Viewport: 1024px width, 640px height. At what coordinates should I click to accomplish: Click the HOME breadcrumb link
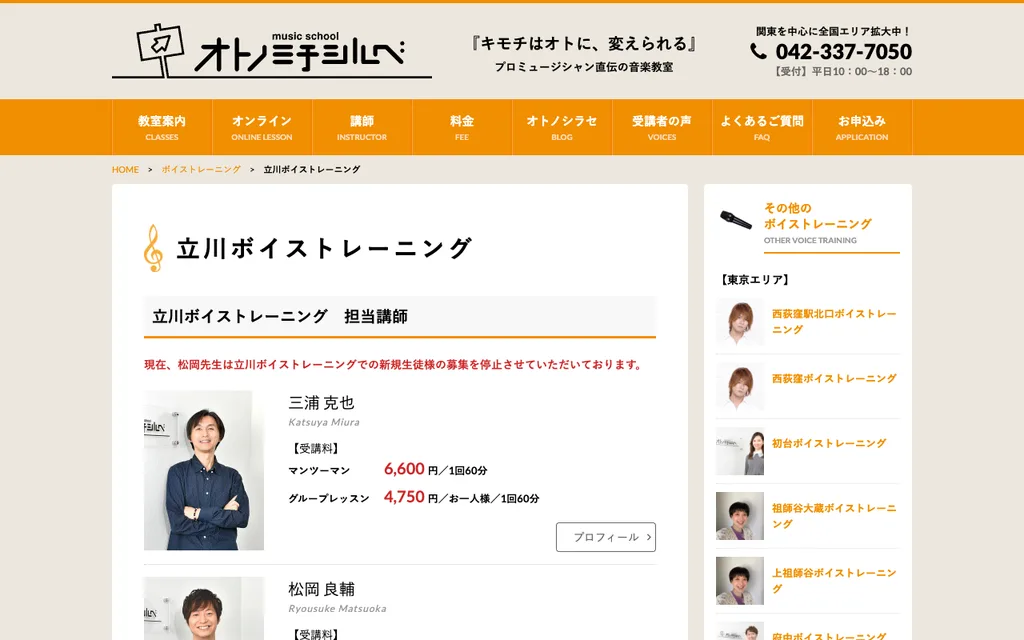click(125, 169)
